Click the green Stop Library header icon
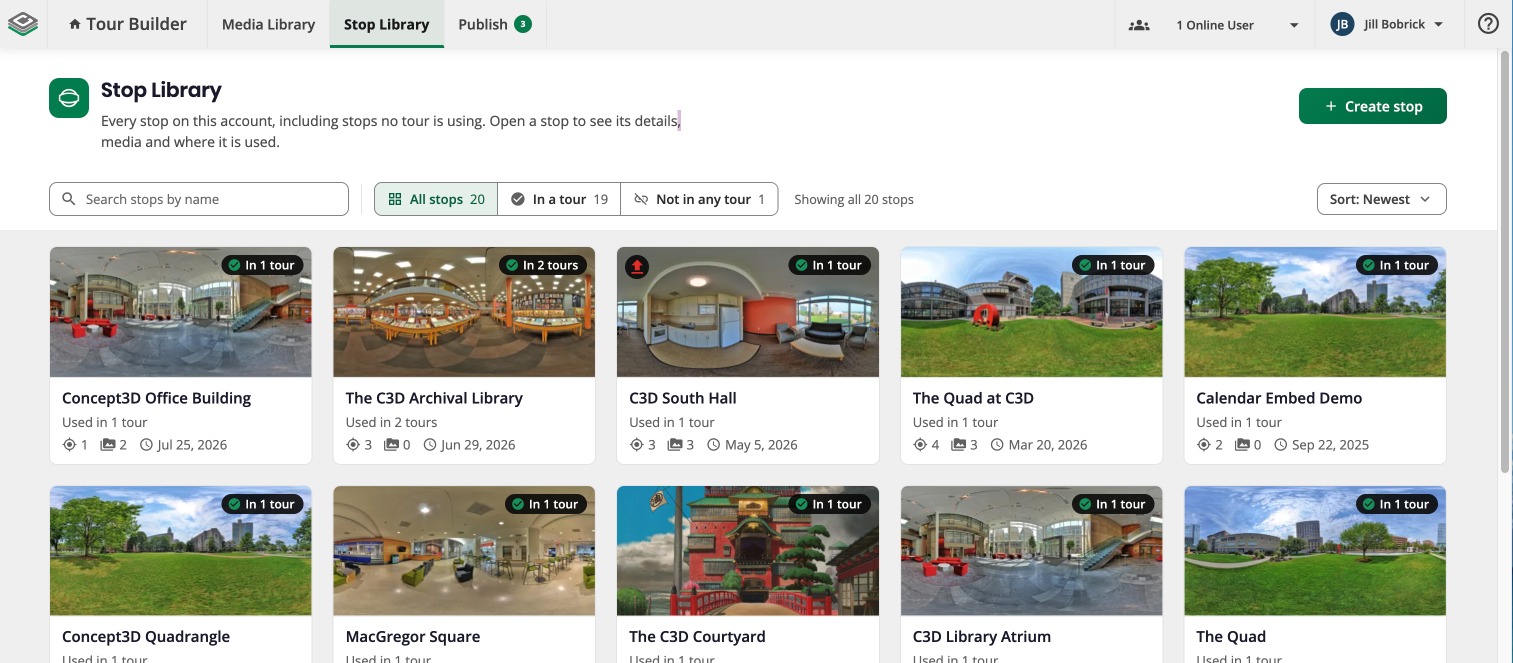This screenshot has width=1513, height=663. (x=69, y=98)
